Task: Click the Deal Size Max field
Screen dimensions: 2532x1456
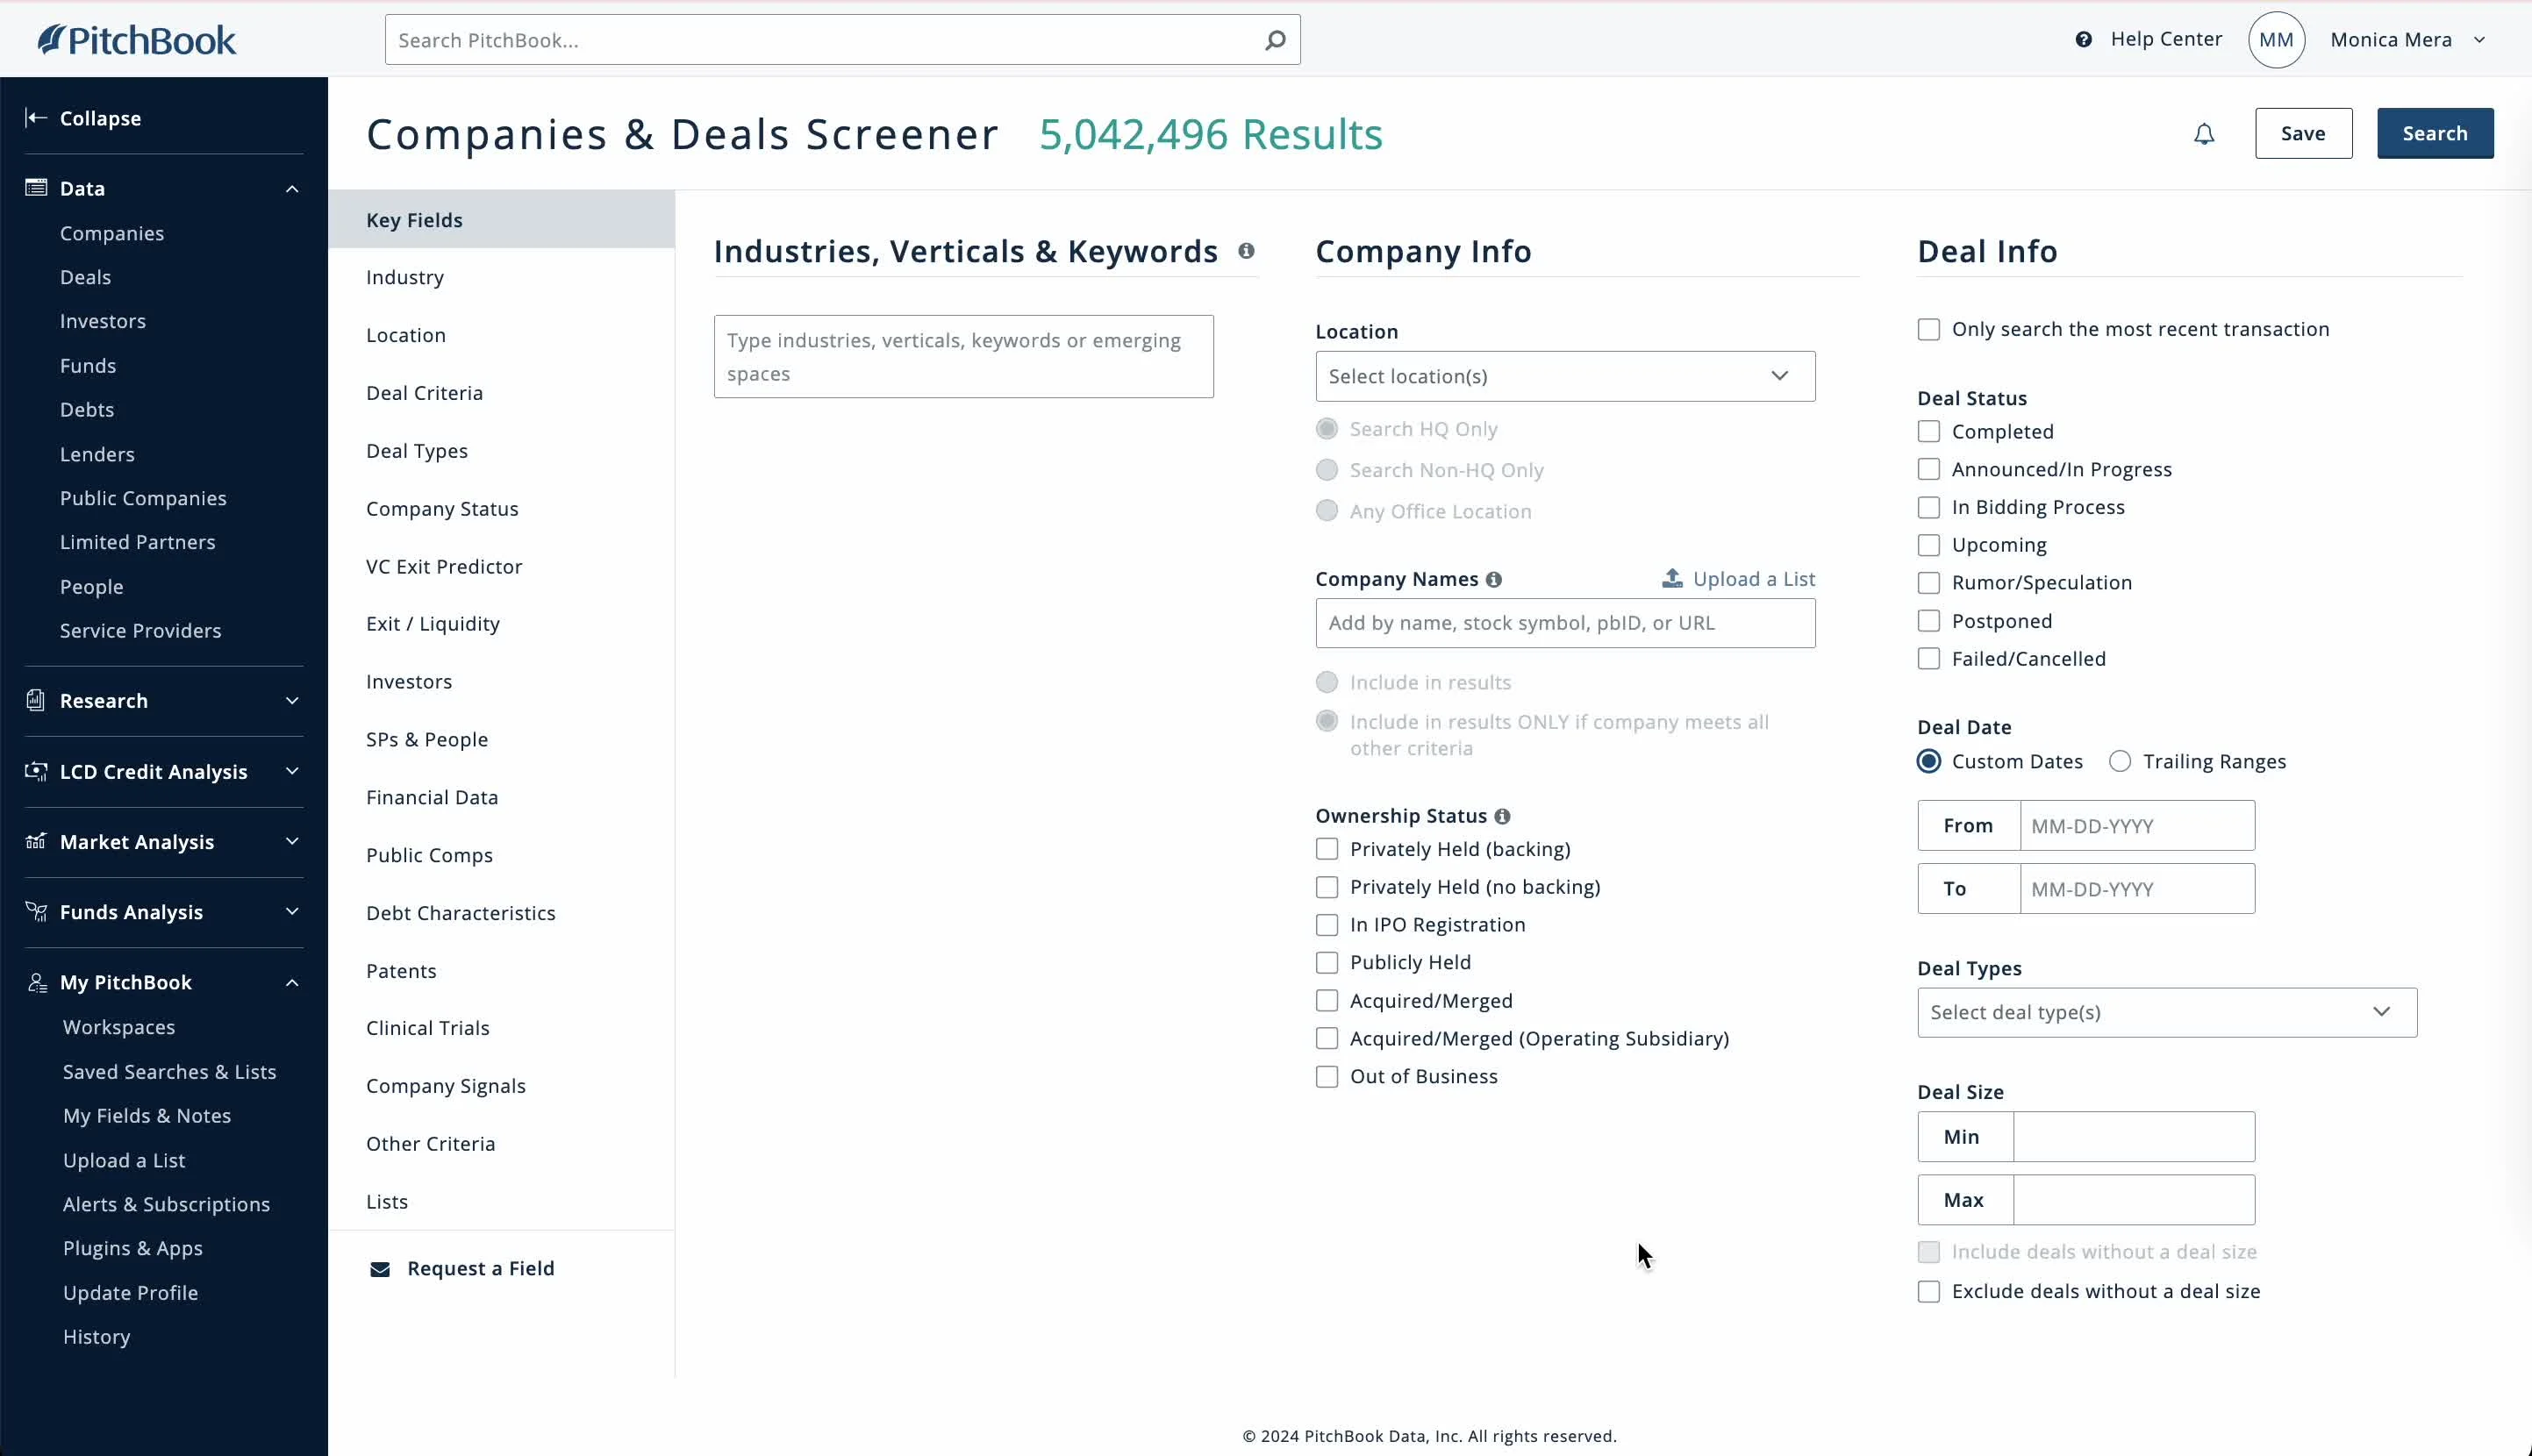Action: [2134, 1200]
